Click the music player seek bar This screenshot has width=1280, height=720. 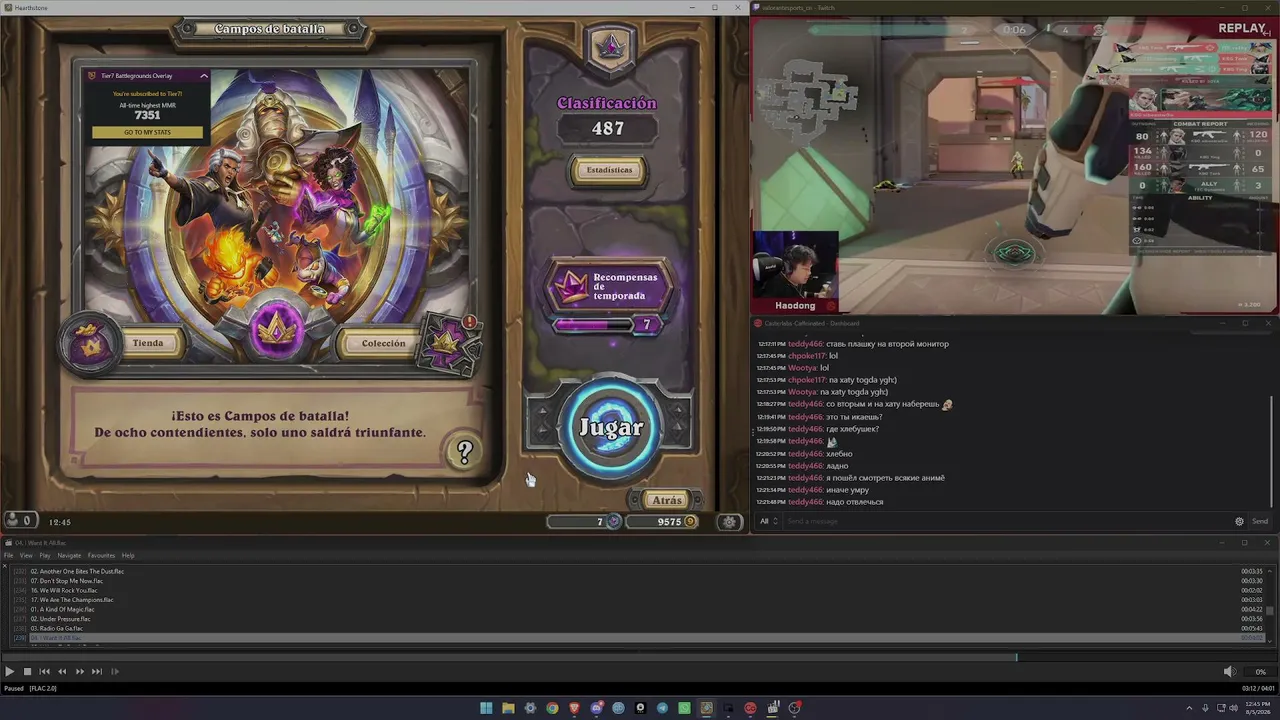click(640, 657)
